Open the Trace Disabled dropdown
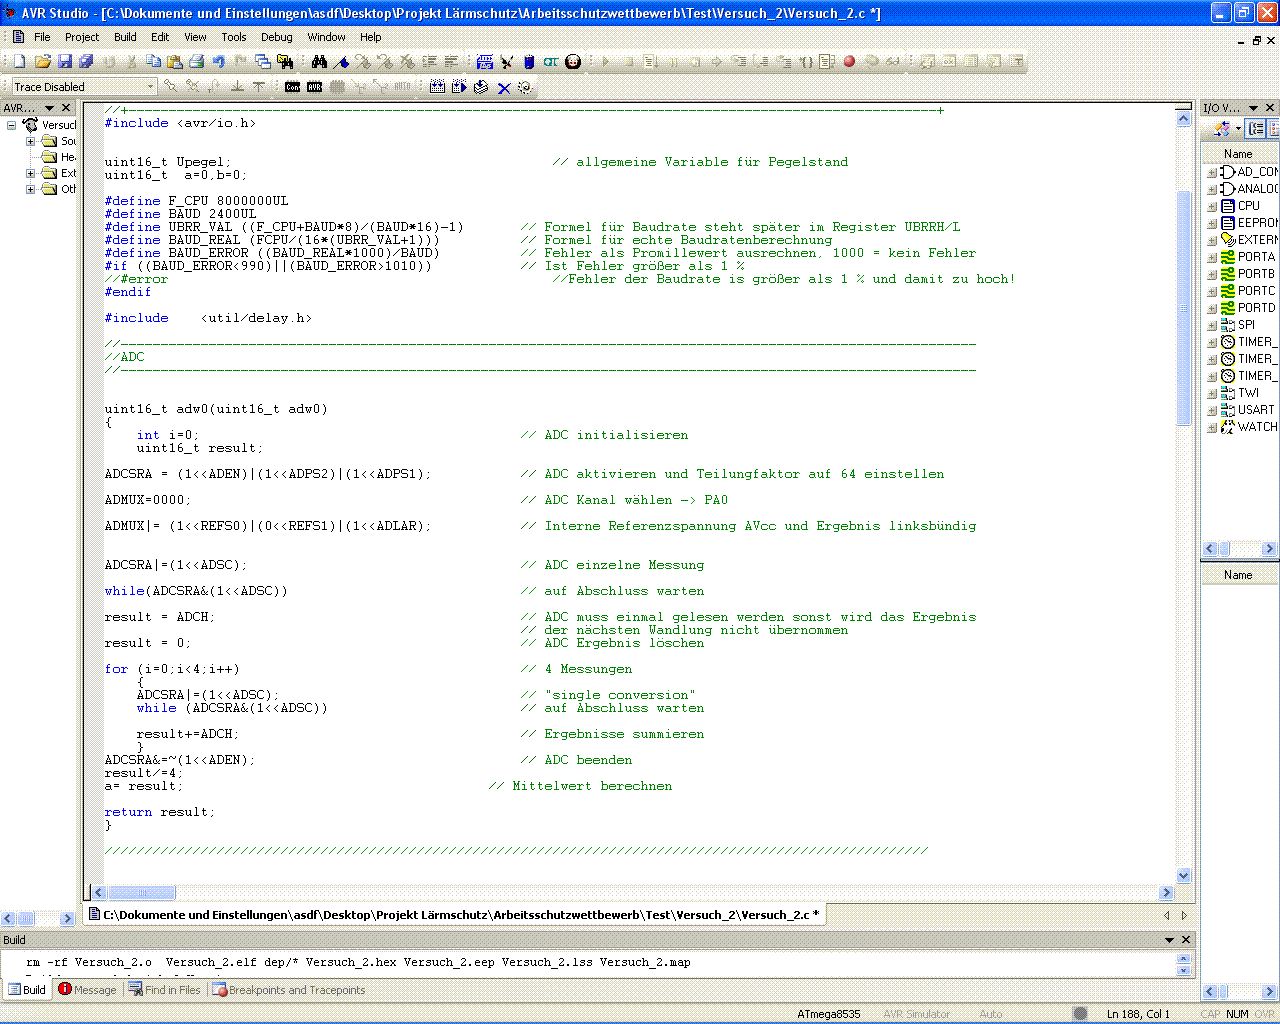Viewport: 1280px width, 1024px height. (x=150, y=87)
